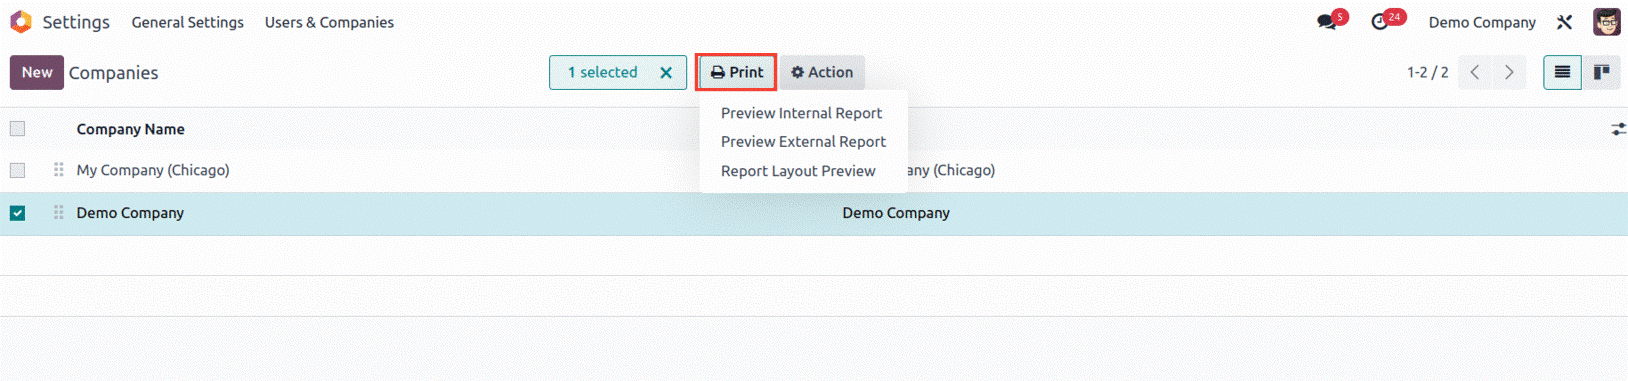1628x381 pixels.
Task: Grab drag handle of My Company (Chicago) row
Action: [58, 170]
